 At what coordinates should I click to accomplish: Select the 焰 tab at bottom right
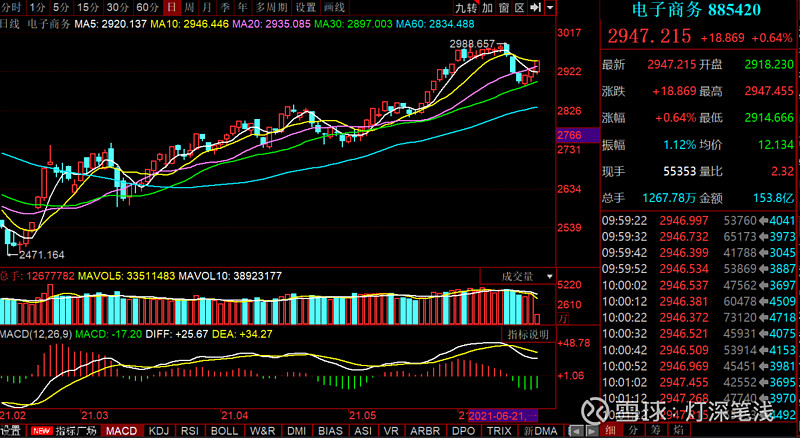tap(679, 430)
